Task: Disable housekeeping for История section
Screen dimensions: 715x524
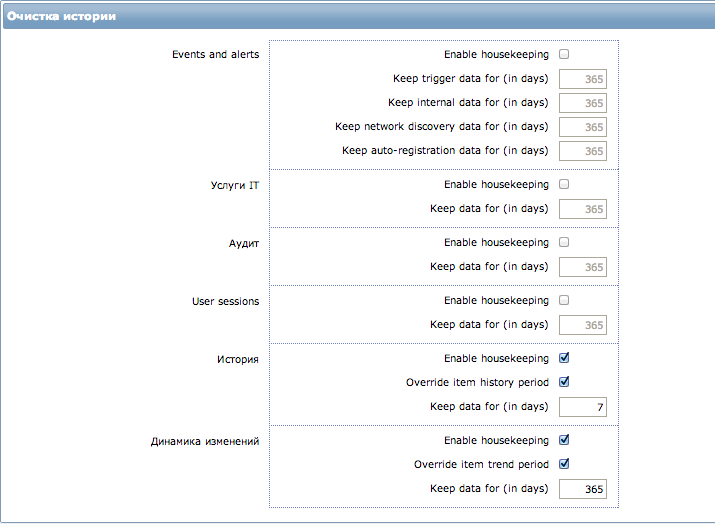Action: coord(564,358)
